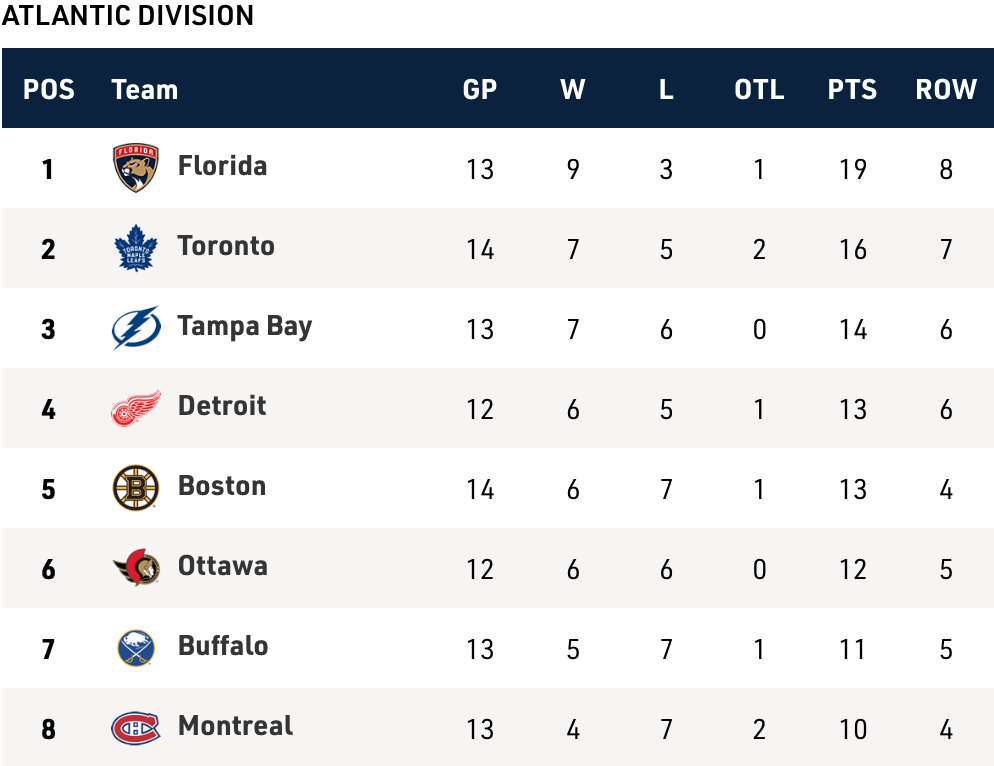Sort standings by PTS column header
Screen dimensions: 994x766
pos(852,89)
